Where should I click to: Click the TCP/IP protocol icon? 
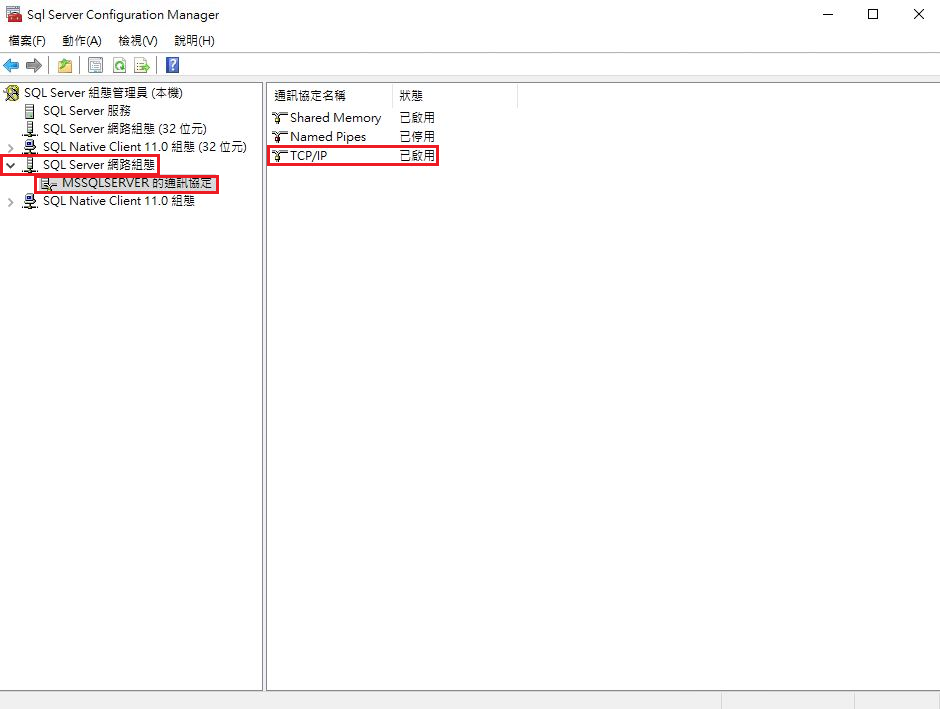[x=279, y=156]
